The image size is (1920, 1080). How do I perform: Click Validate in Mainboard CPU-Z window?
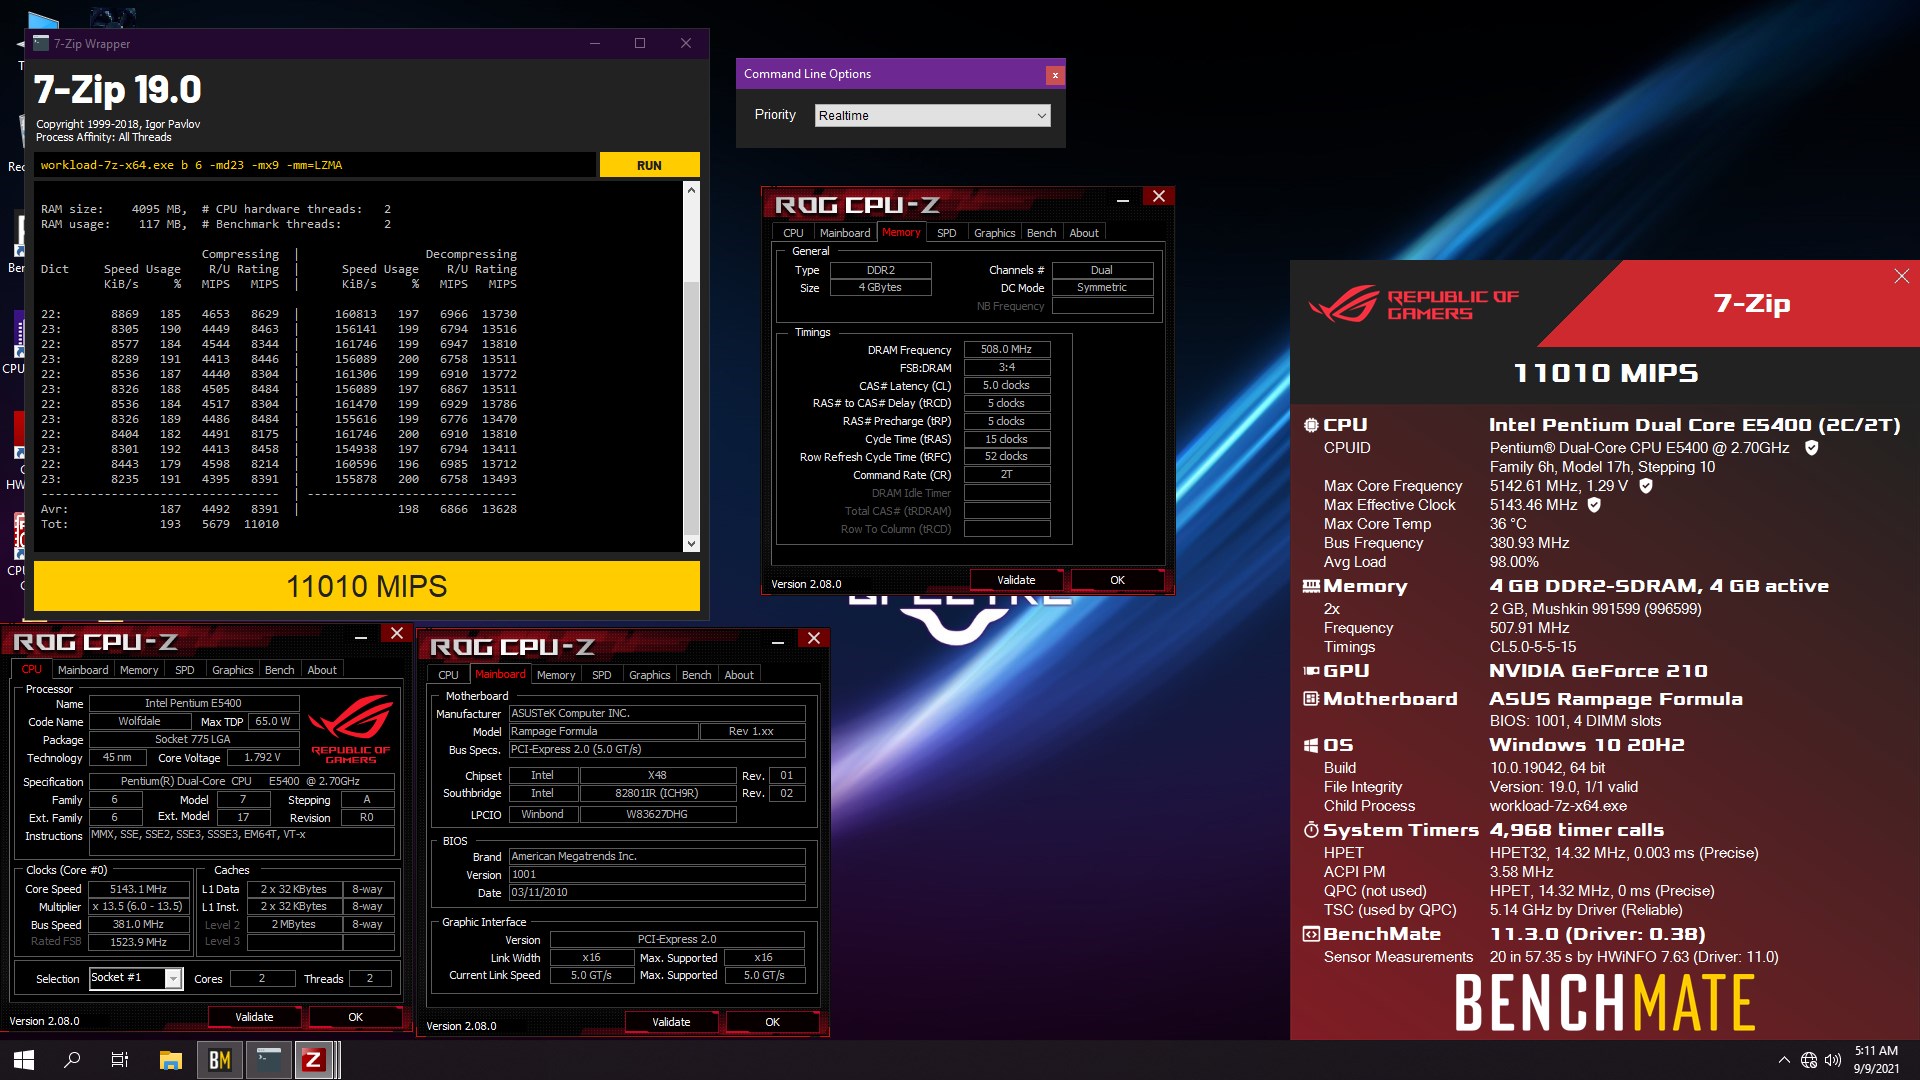coord(671,1022)
